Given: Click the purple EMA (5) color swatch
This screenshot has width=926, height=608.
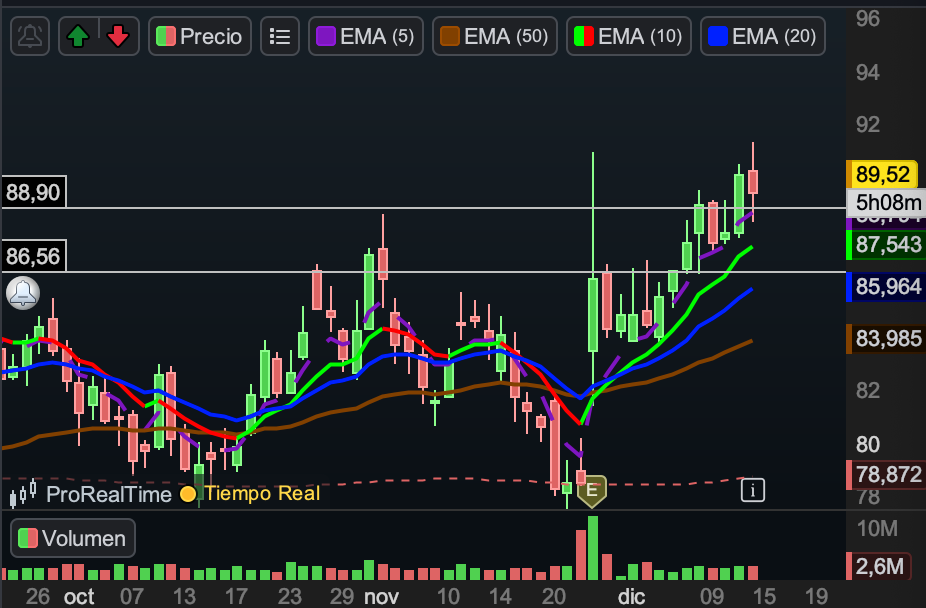Looking at the screenshot, I should pyautogui.click(x=326, y=37).
